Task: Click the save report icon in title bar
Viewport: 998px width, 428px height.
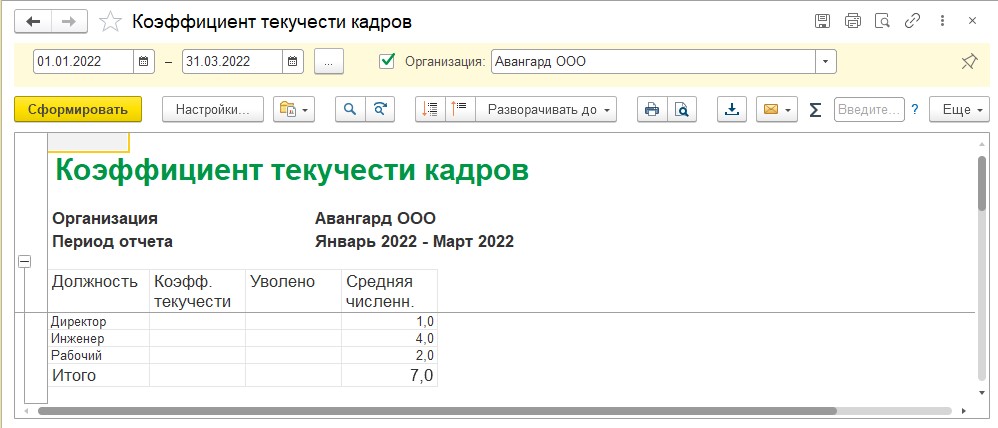Action: click(x=822, y=21)
